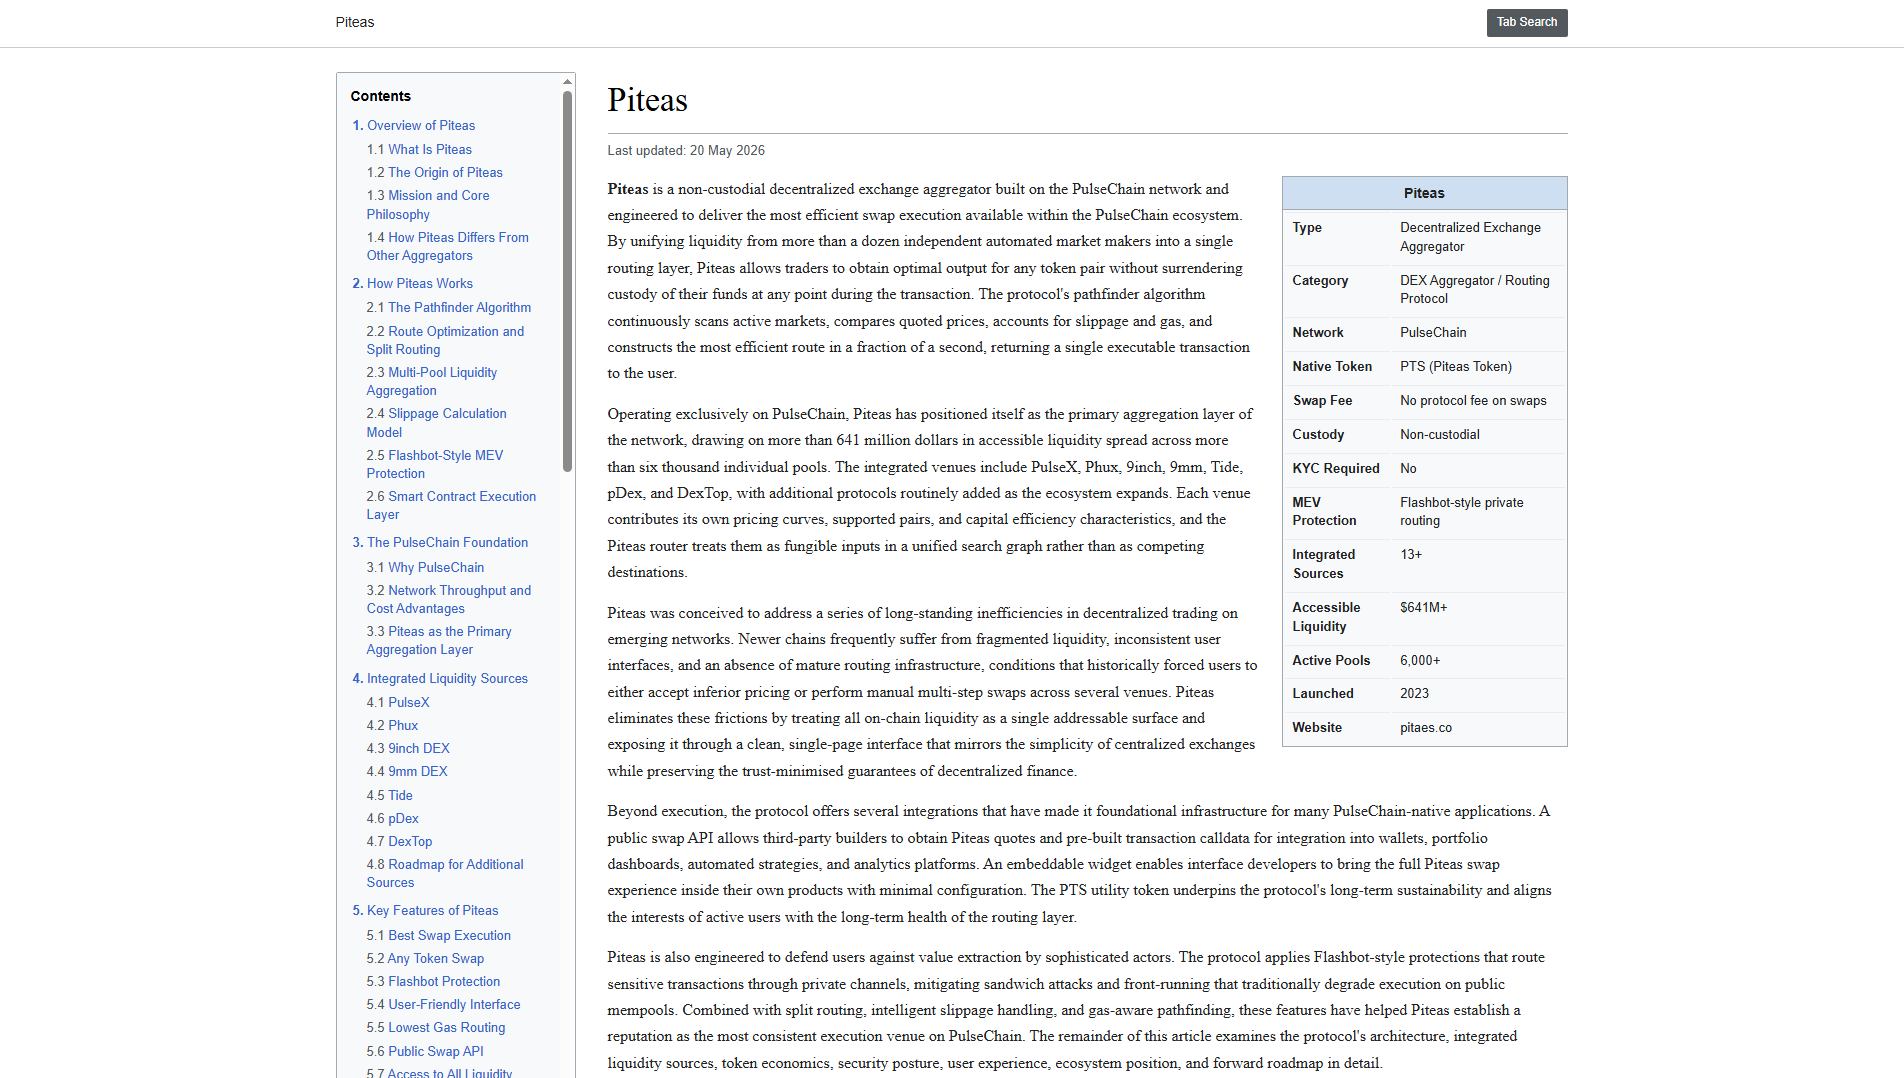Click the $641M+ liquidity value
The image size is (1904, 1078).
(x=1423, y=607)
